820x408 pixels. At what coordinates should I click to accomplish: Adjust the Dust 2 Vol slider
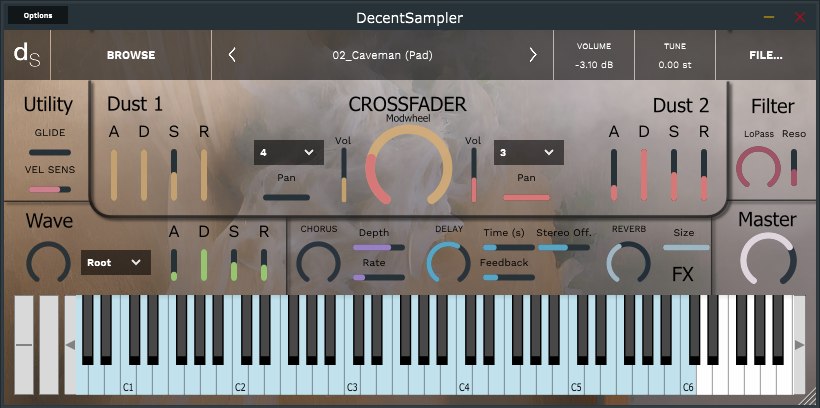(x=474, y=175)
